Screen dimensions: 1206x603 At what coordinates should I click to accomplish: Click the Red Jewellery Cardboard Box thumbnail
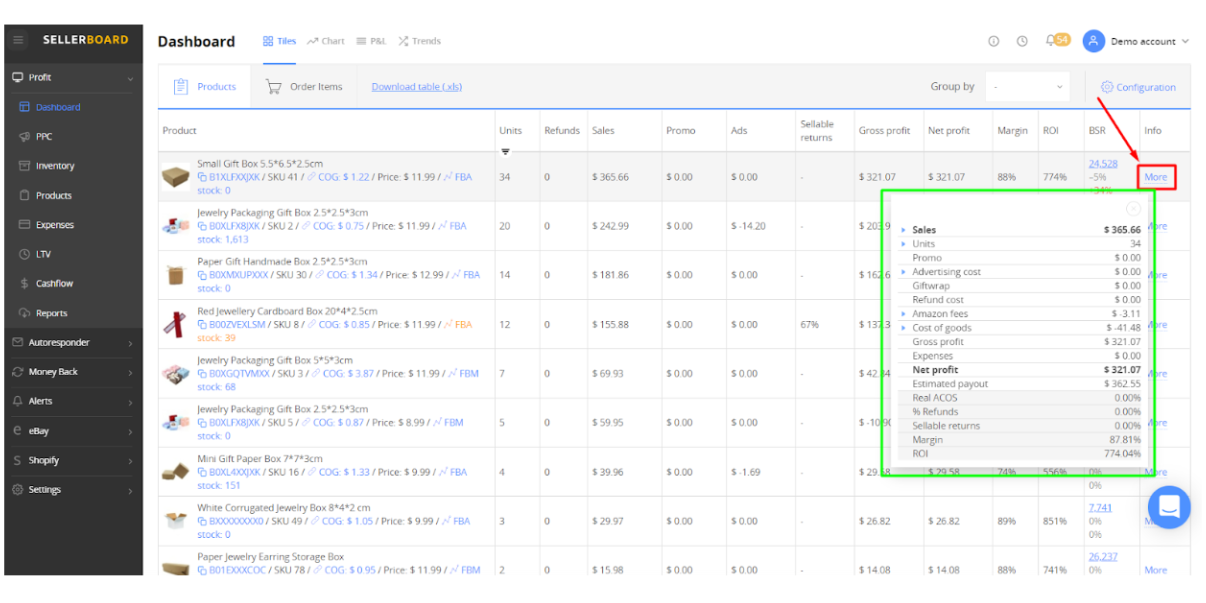pos(176,324)
